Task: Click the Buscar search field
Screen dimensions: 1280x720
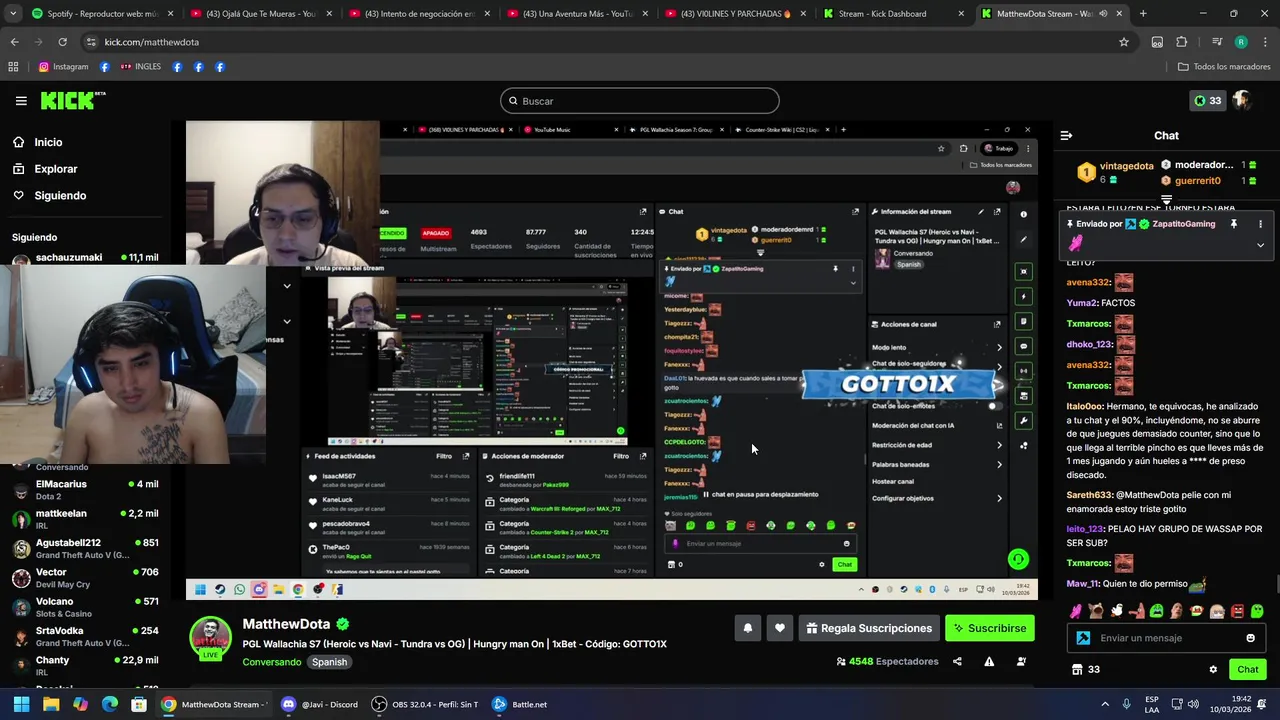Action: pyautogui.click(x=640, y=101)
